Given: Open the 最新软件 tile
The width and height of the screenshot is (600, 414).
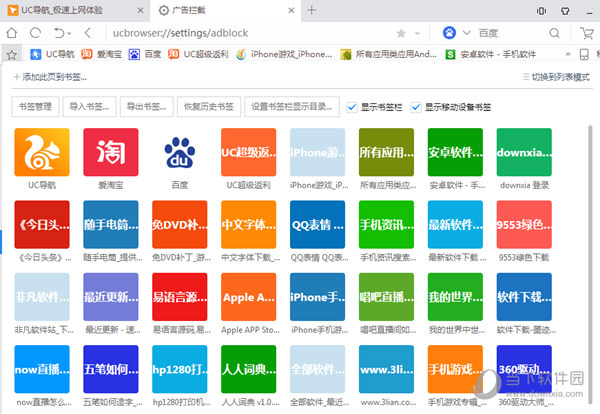Looking at the screenshot, I should [x=455, y=225].
